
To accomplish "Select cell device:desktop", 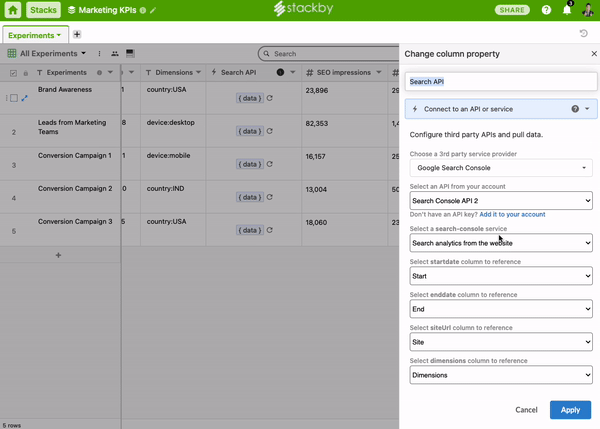I will click(173, 131).
